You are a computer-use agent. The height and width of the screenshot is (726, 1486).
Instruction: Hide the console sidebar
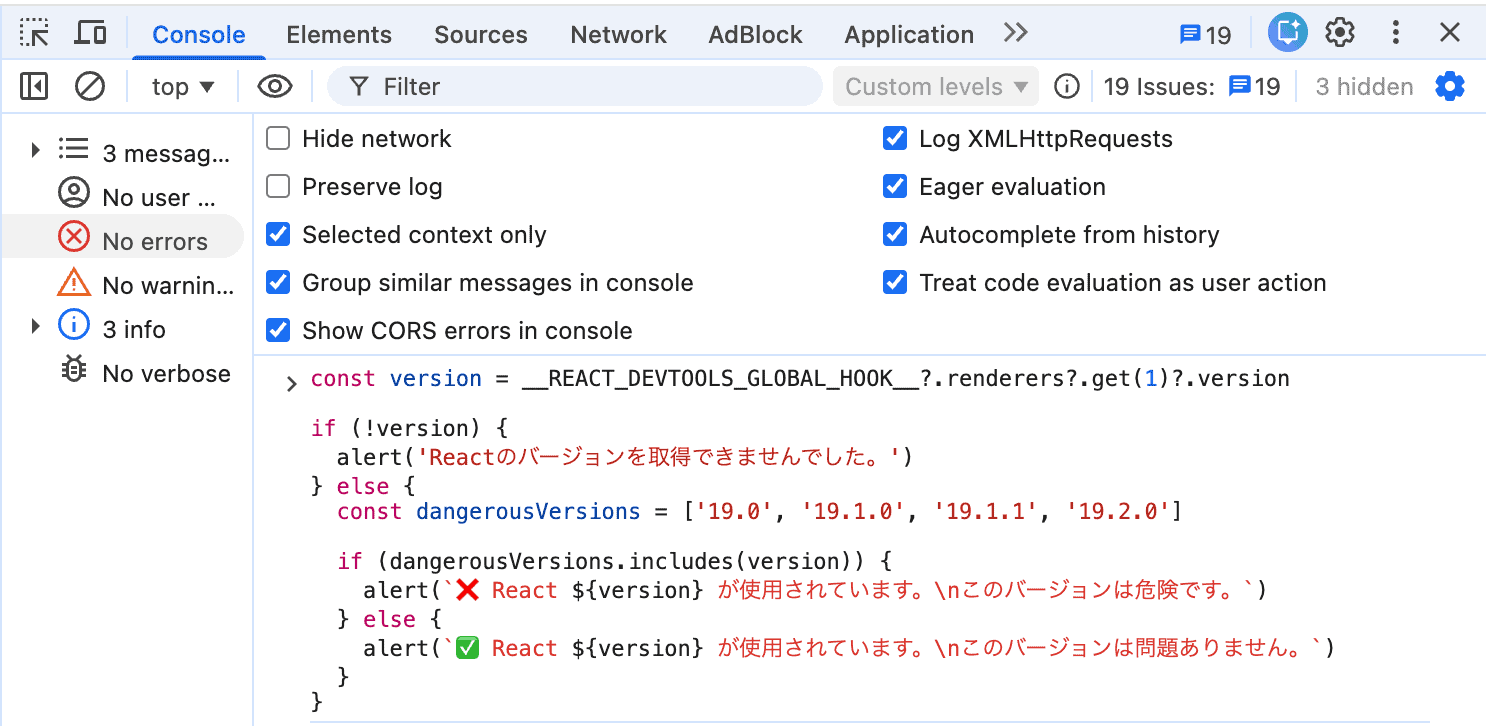[33, 86]
